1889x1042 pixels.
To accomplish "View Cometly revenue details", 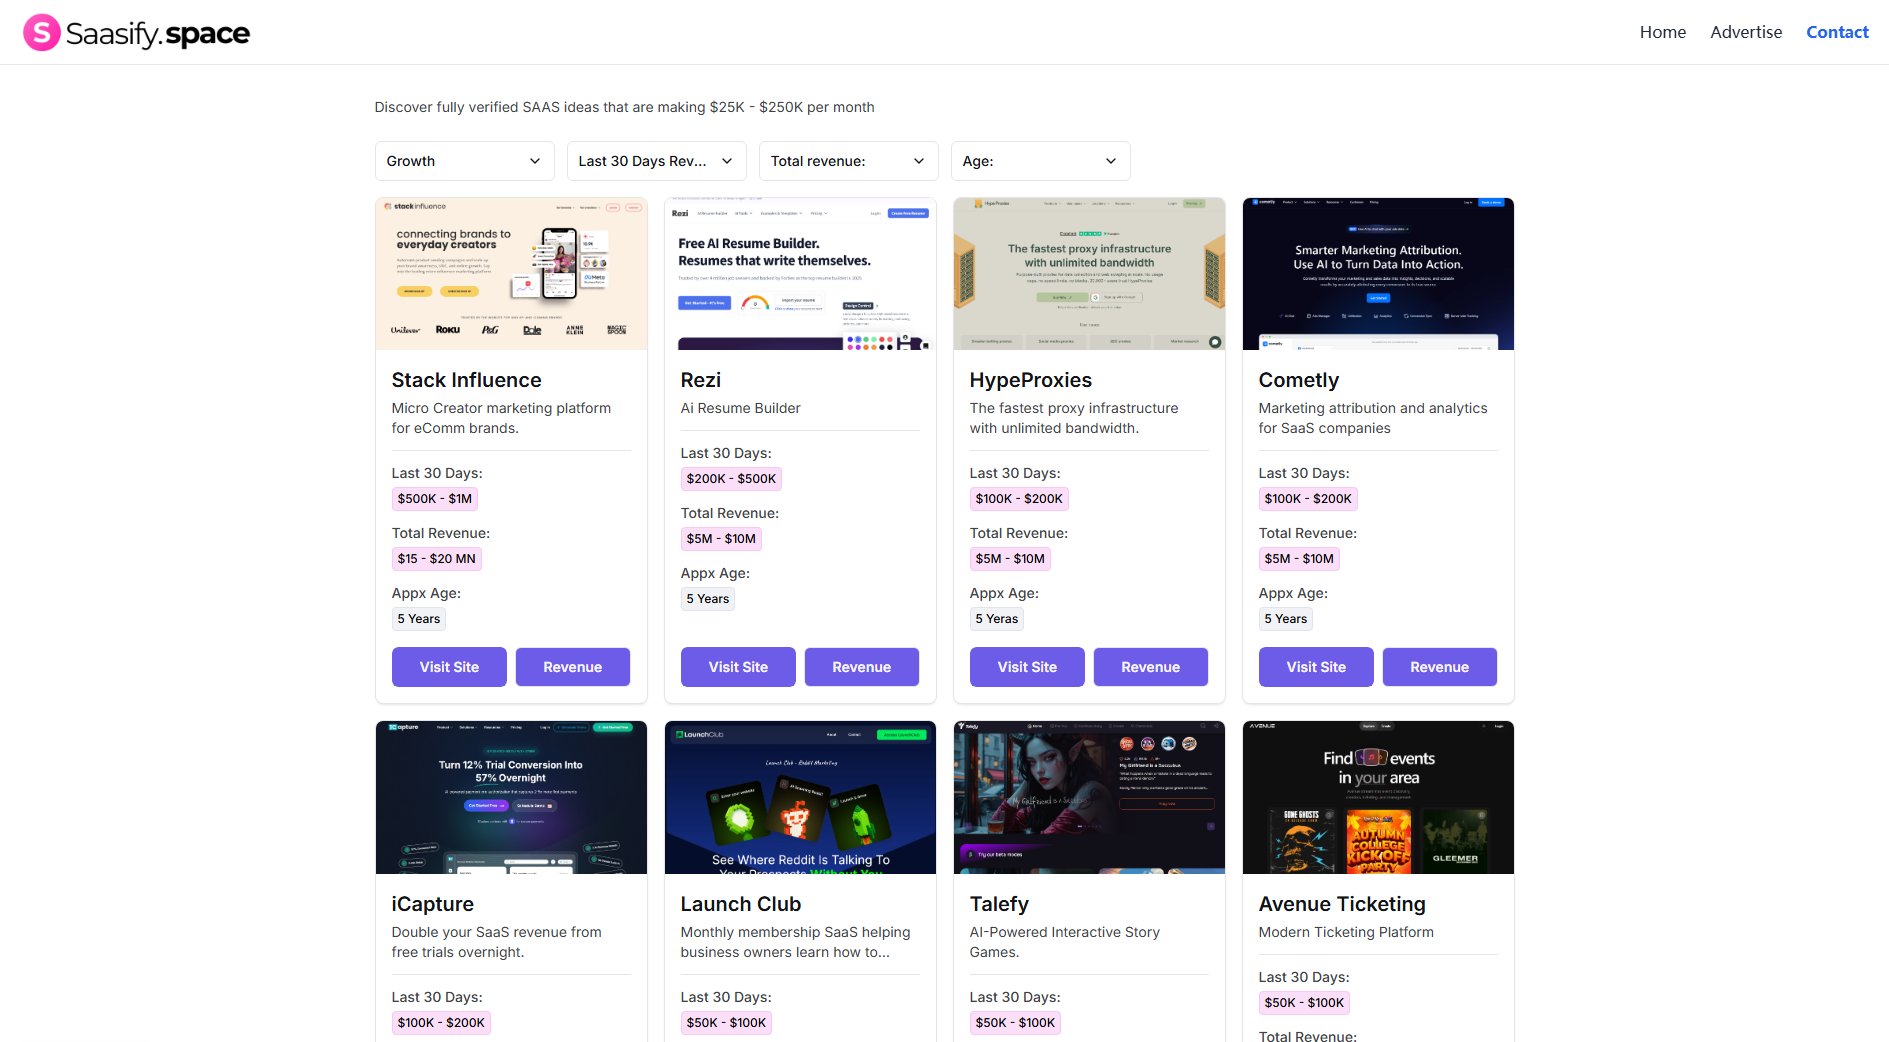I will (x=1439, y=667).
